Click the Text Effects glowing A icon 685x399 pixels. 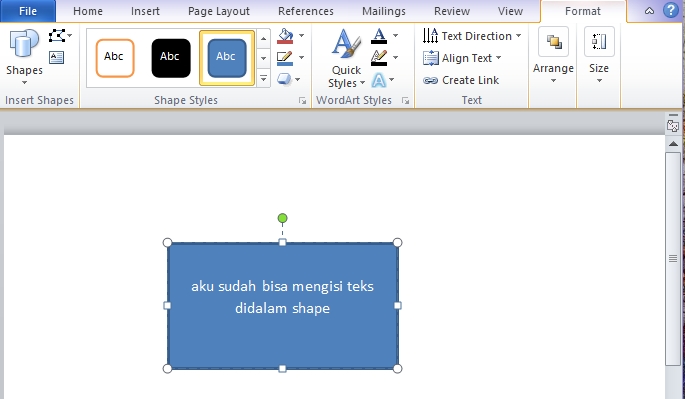point(379,80)
